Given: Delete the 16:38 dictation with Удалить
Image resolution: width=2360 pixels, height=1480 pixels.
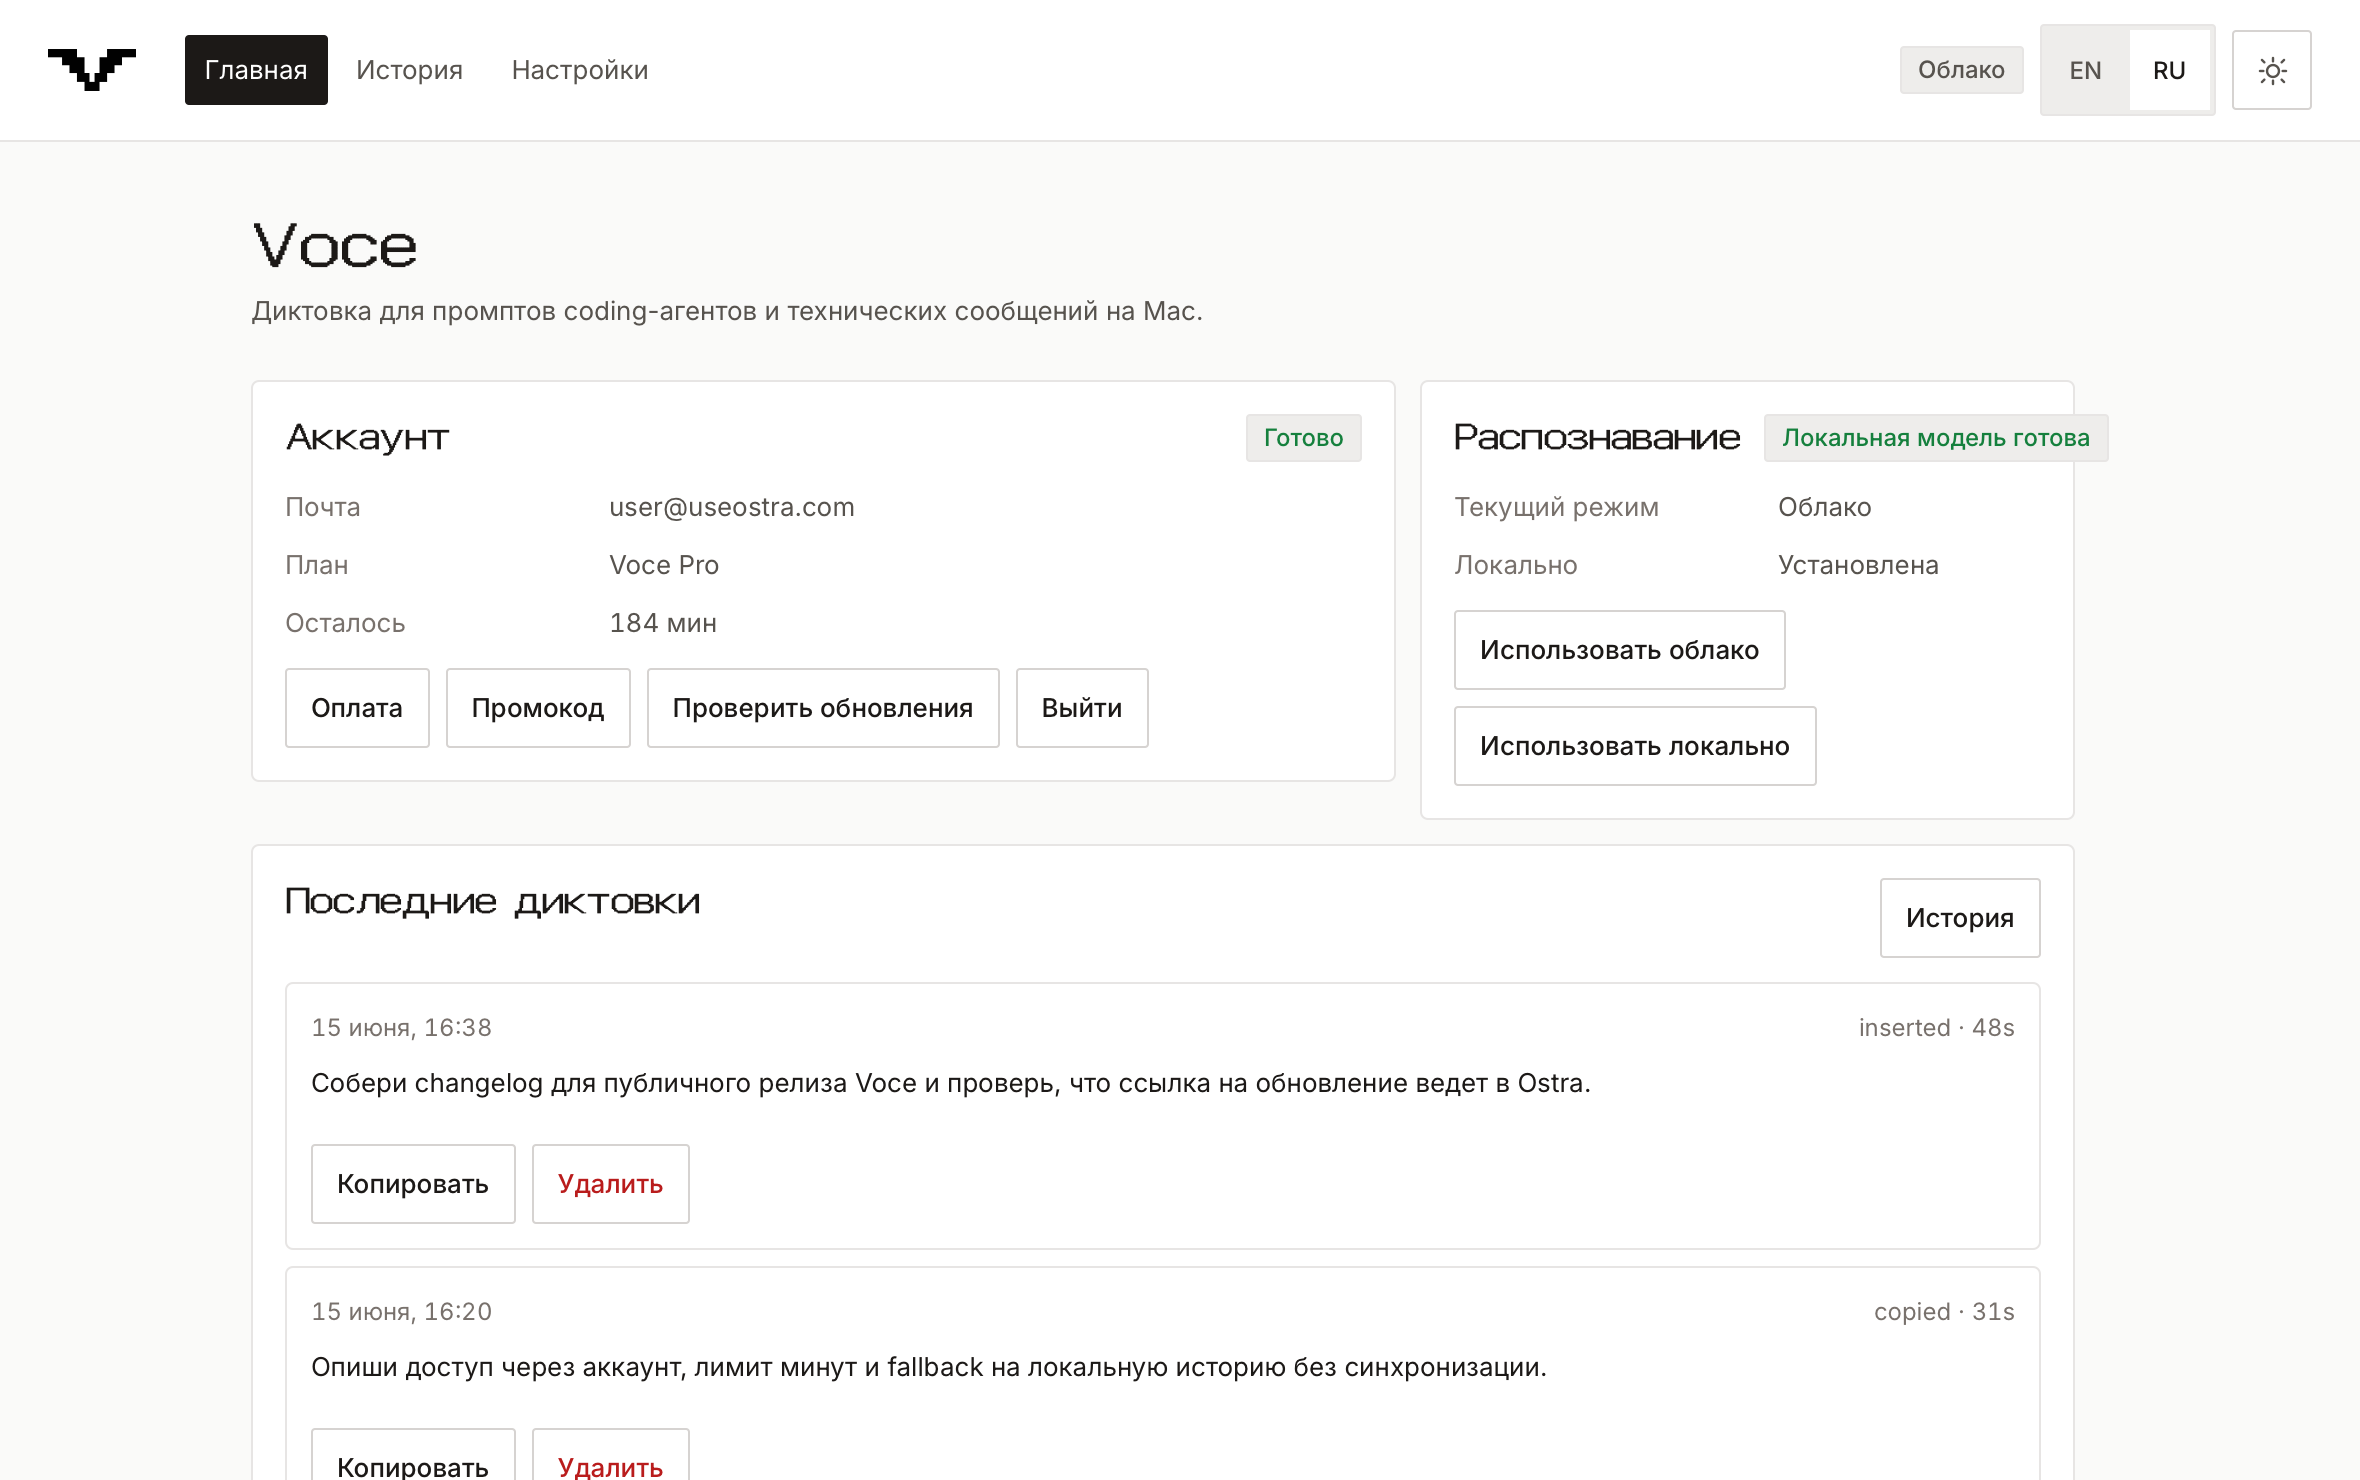Looking at the screenshot, I should [611, 1184].
